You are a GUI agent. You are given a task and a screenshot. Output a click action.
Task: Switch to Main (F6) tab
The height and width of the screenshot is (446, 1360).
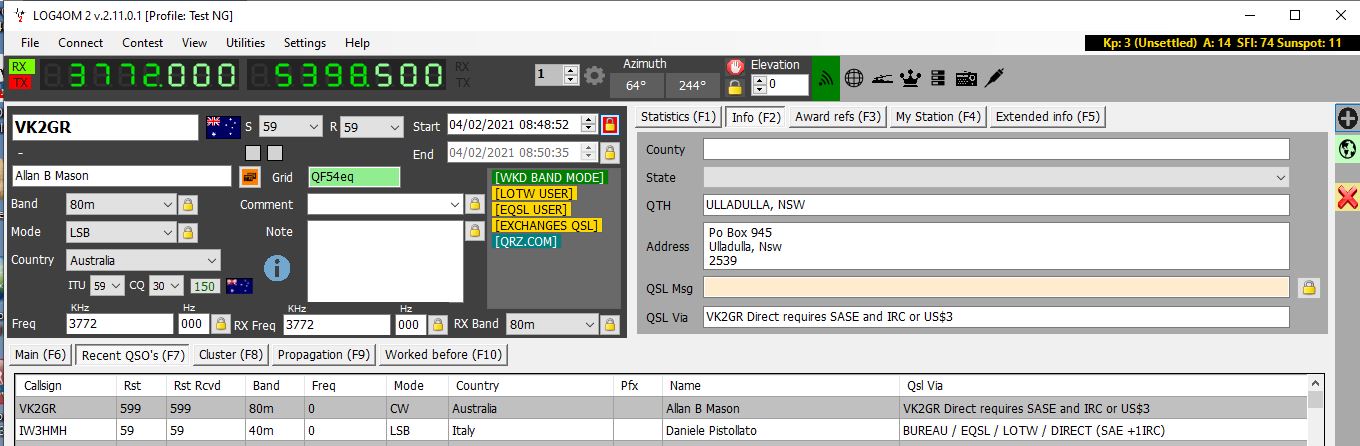point(41,355)
